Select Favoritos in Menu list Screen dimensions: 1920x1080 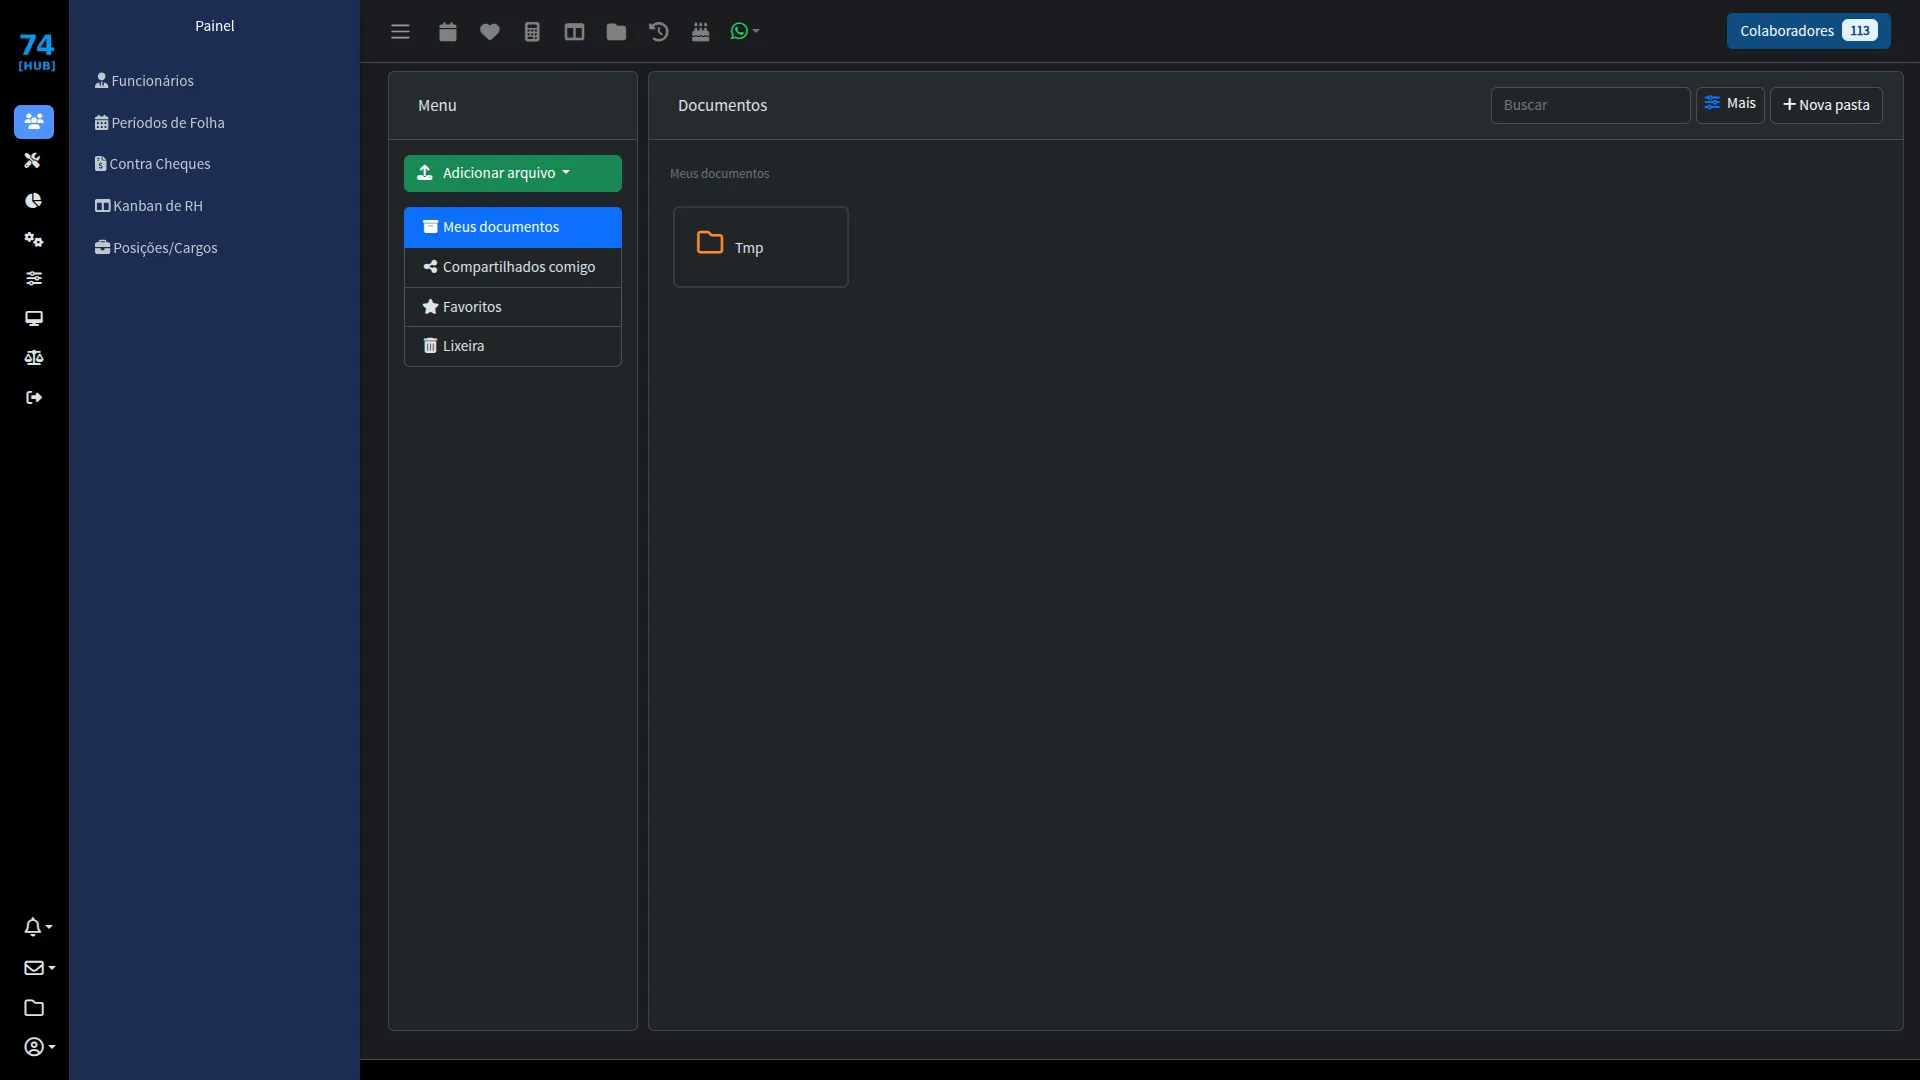pos(513,307)
